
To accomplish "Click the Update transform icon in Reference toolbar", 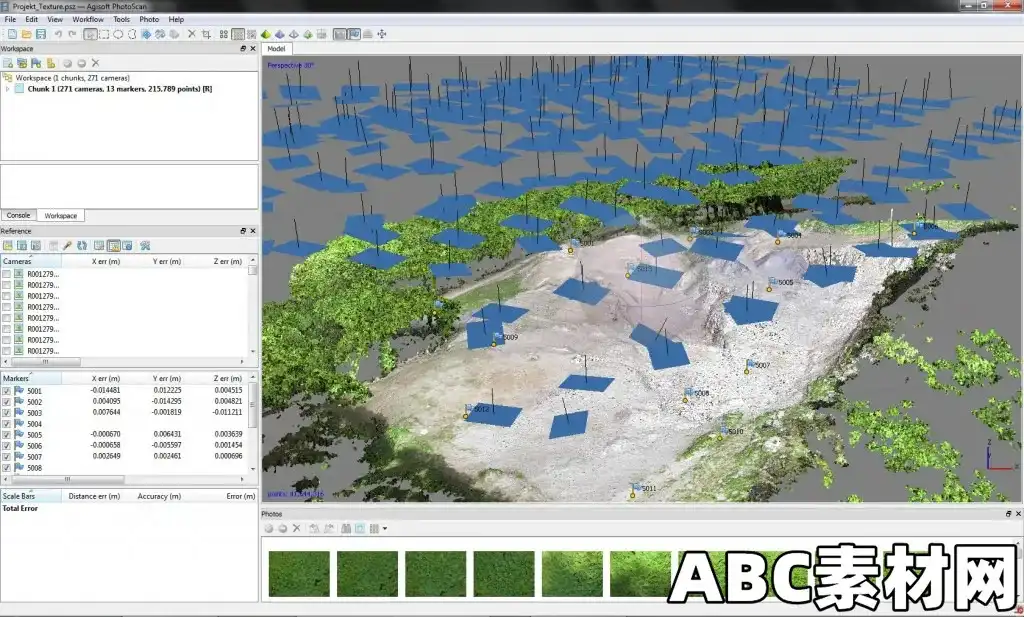I will pos(83,245).
